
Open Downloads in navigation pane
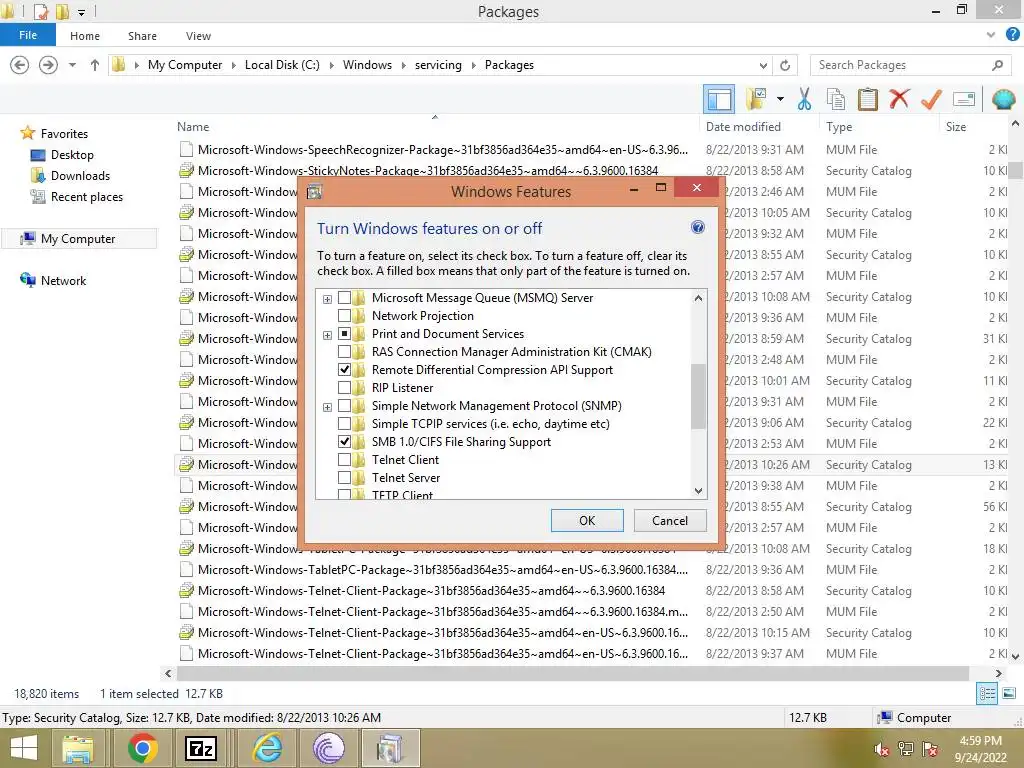[80, 176]
